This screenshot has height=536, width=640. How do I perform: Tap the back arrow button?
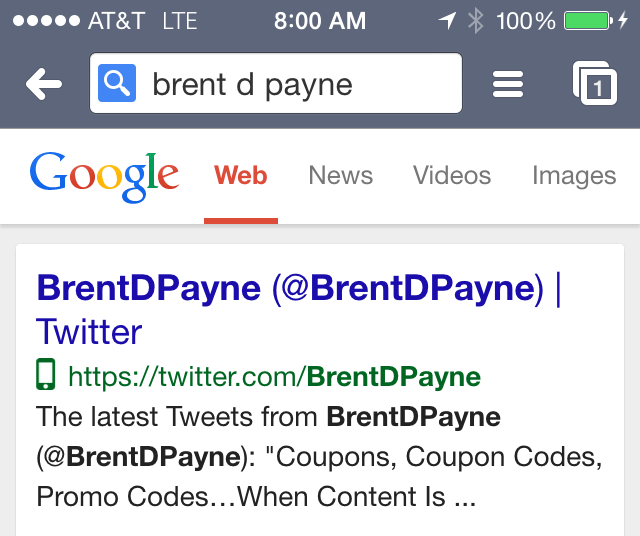tap(43, 85)
